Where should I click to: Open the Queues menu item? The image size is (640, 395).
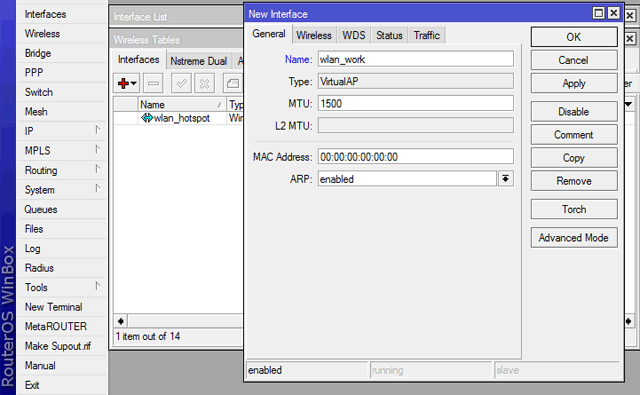point(62,209)
